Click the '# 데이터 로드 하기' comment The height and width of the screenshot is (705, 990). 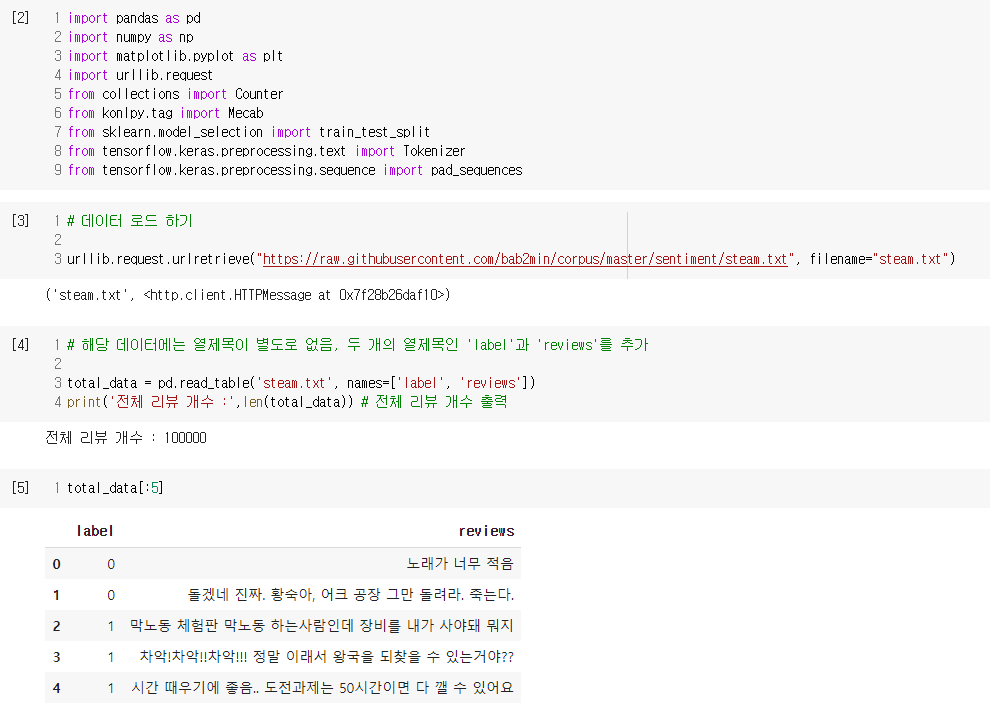(x=130, y=221)
